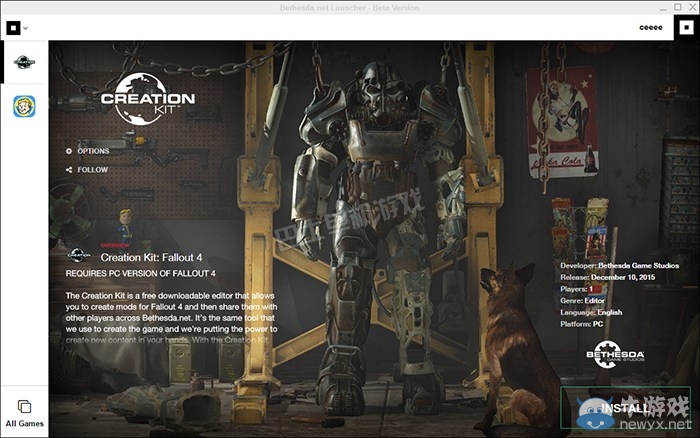Click 'Players: 1' text
700x438 pixels.
coord(577,289)
